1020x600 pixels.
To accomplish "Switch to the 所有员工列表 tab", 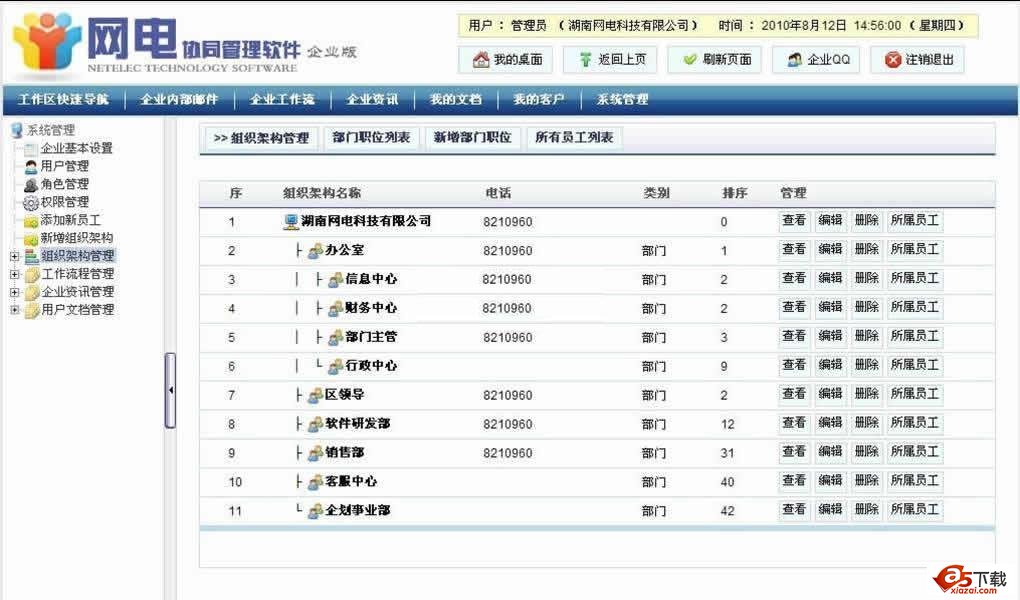I will [x=574, y=138].
